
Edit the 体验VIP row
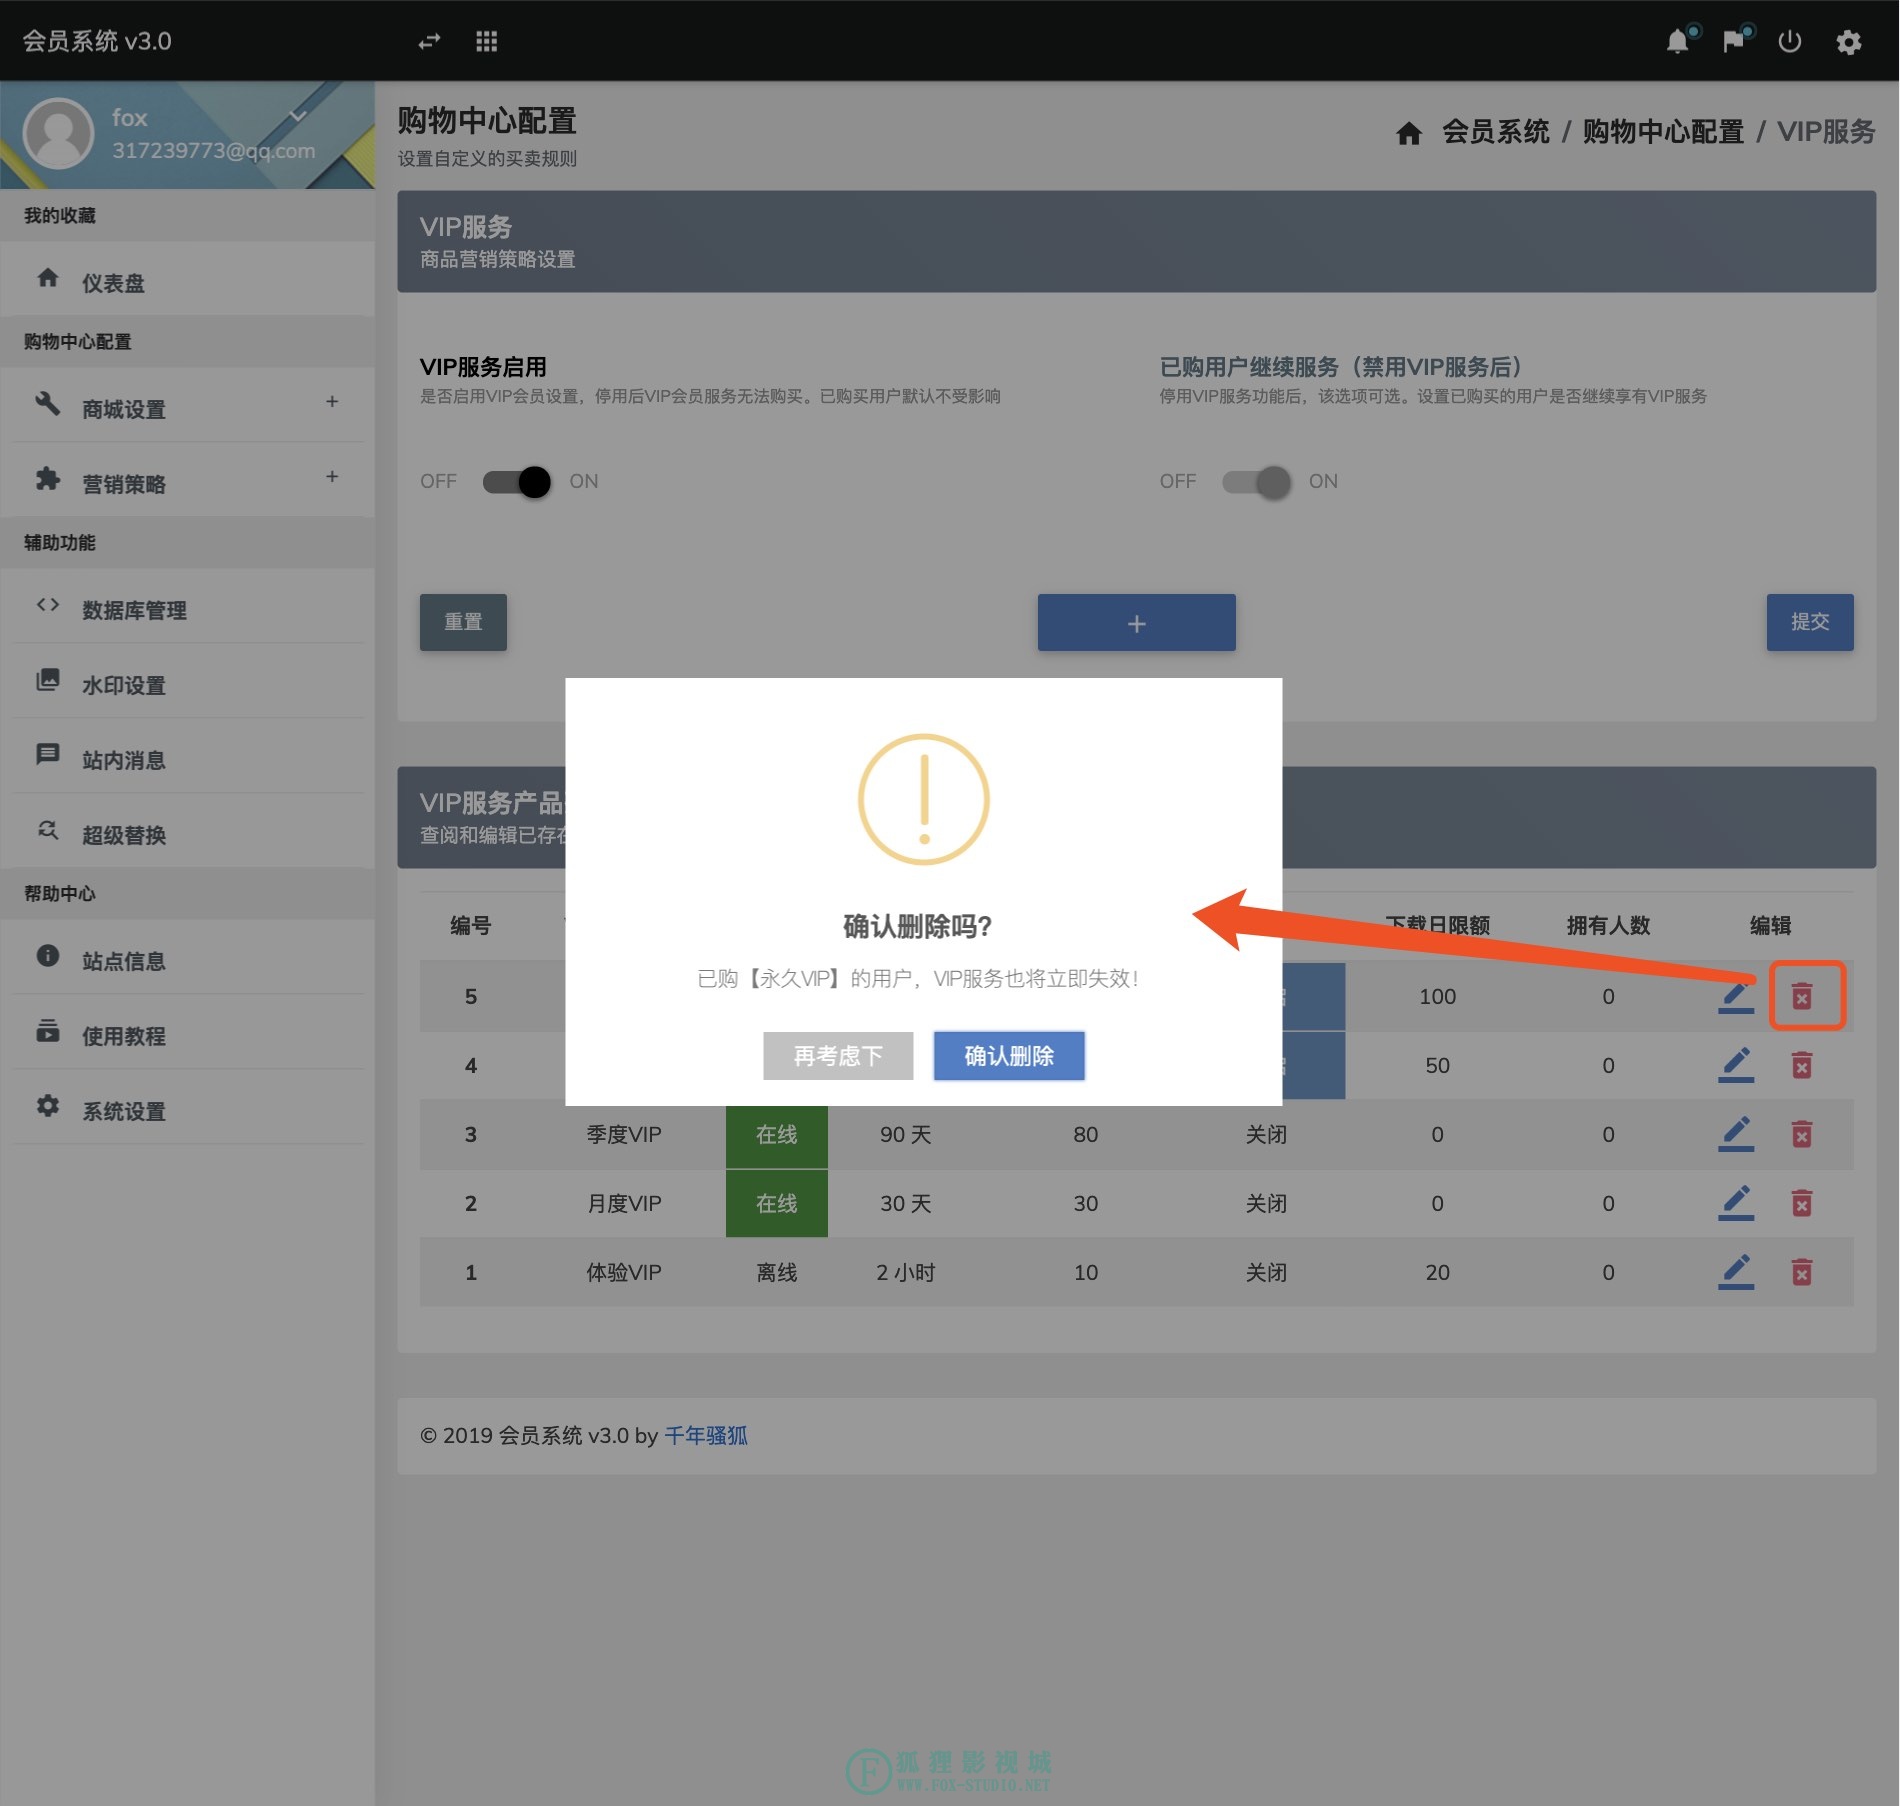tap(1736, 1272)
